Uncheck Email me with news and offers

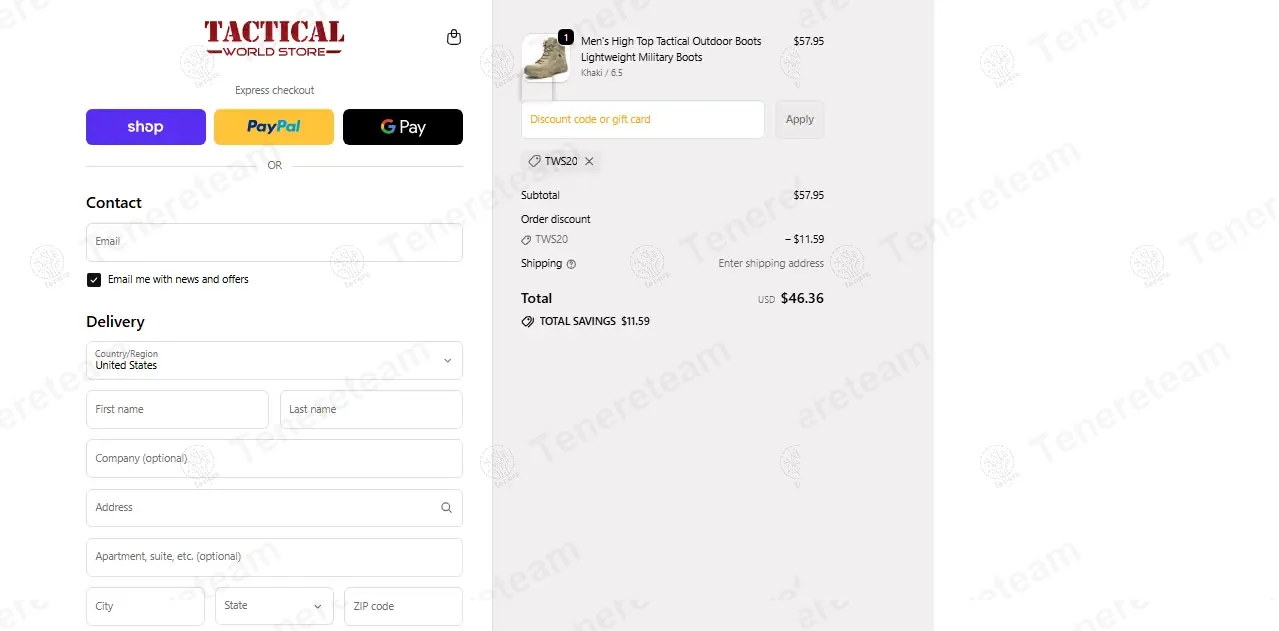94,280
